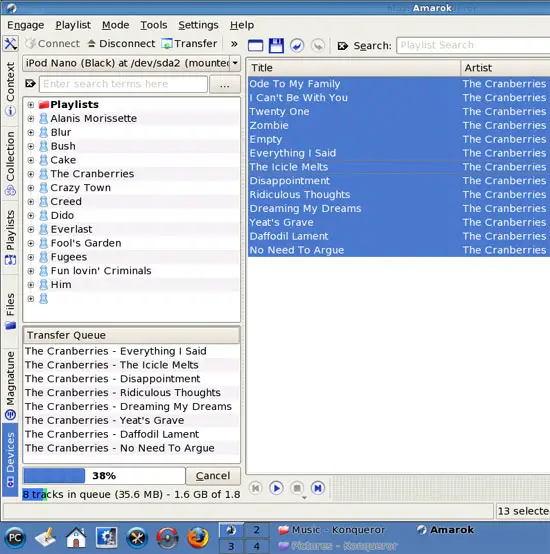This screenshot has width=550, height=554.
Task: Open the Playlist menu
Action: pos(73,25)
